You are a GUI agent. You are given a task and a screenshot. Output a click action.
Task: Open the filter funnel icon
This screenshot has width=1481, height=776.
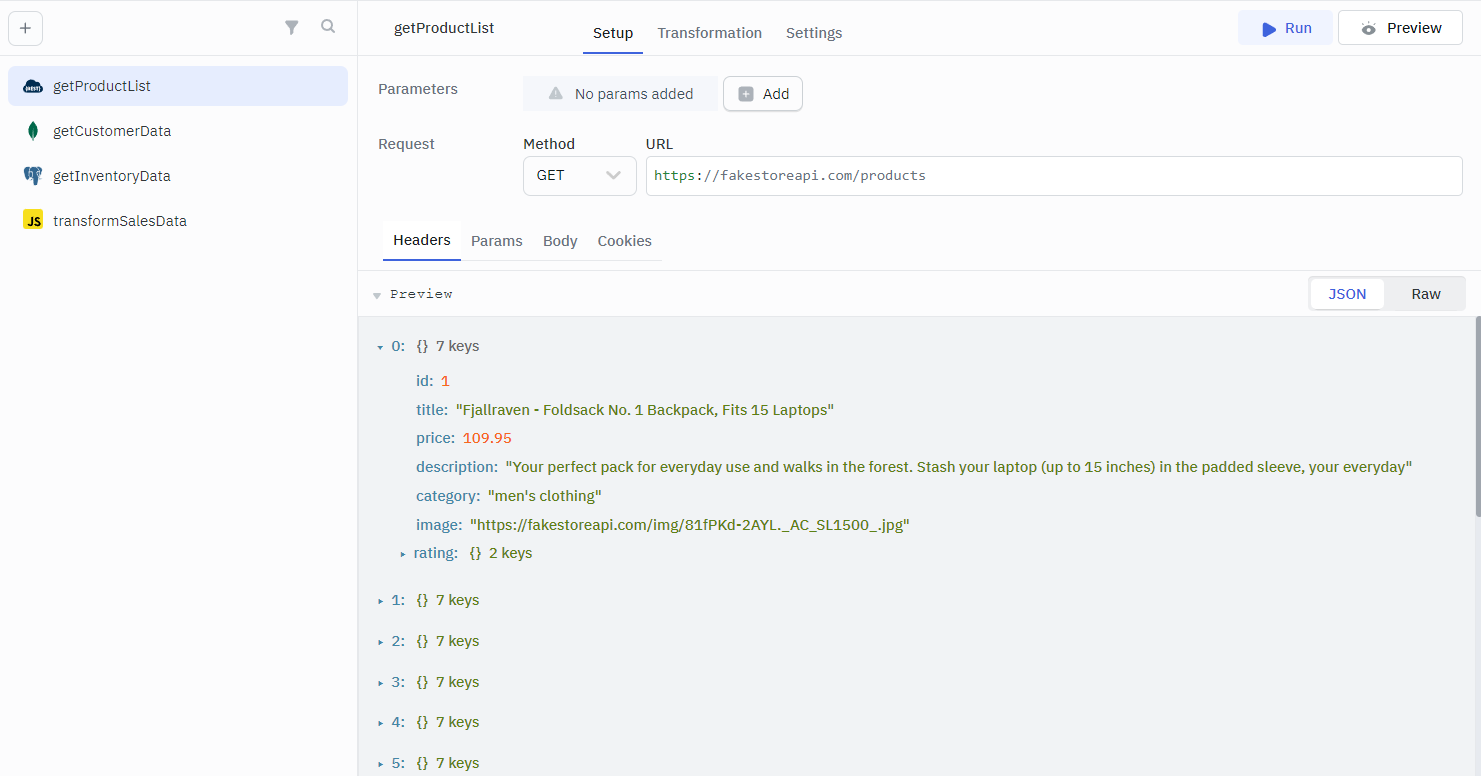pyautogui.click(x=292, y=28)
